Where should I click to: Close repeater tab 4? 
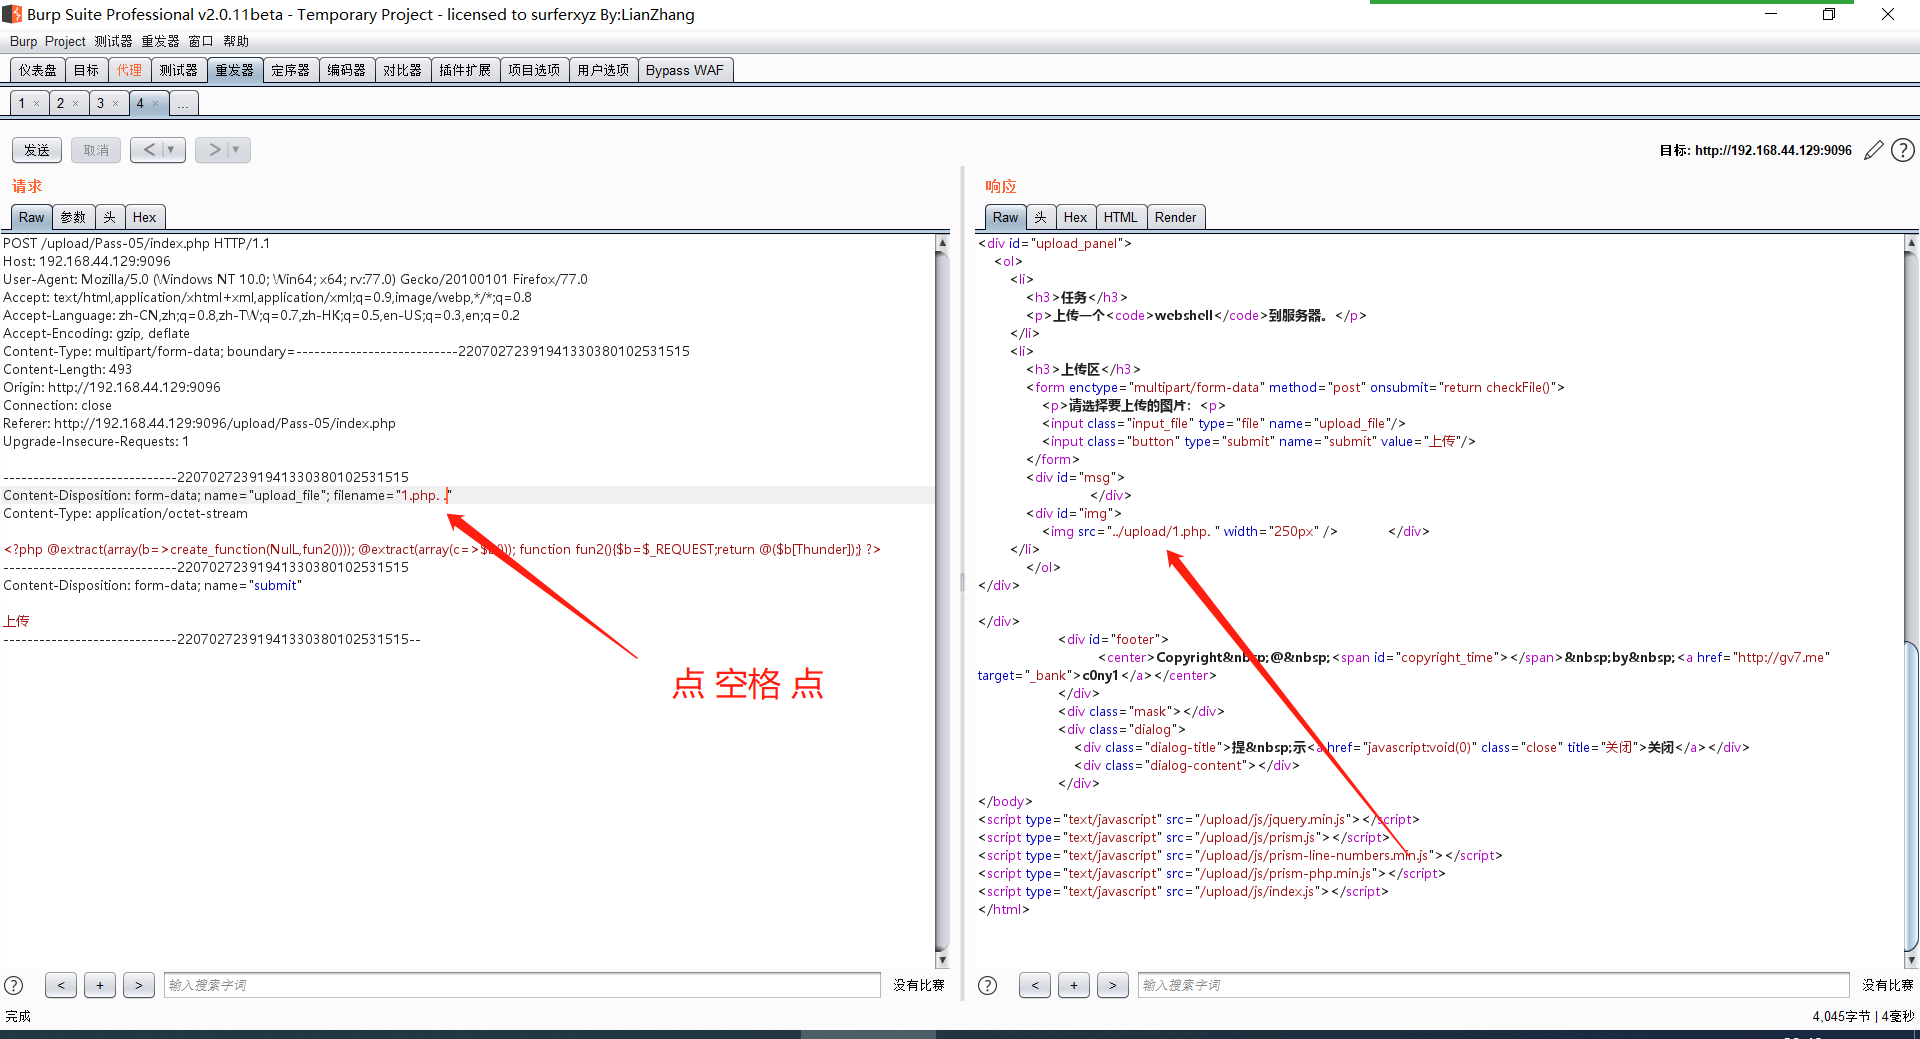[x=156, y=104]
